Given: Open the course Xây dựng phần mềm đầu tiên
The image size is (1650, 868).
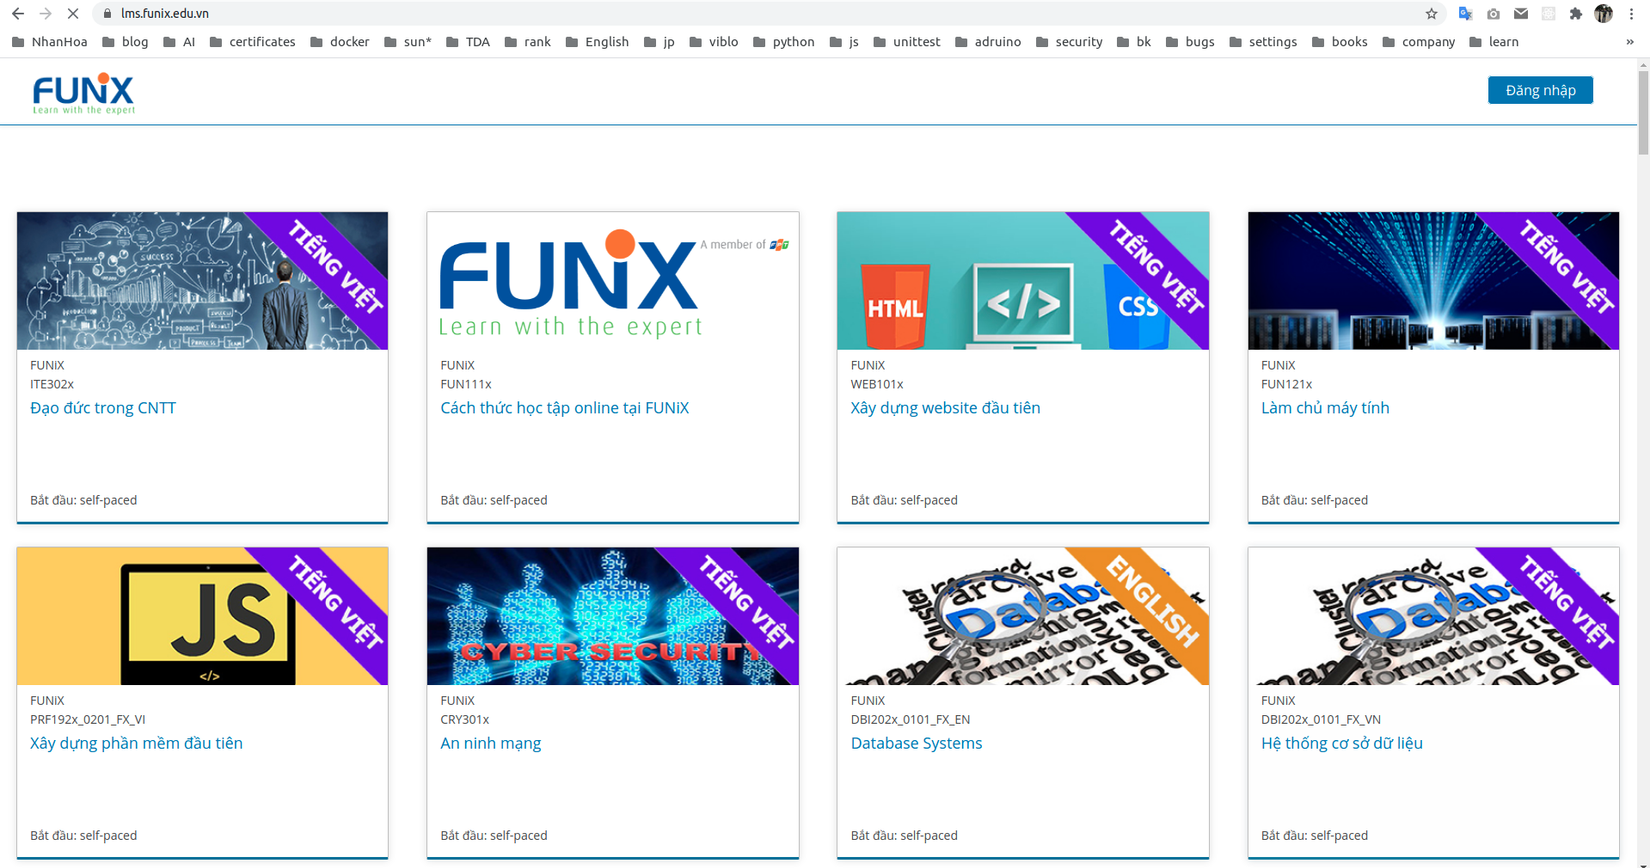Looking at the screenshot, I should pyautogui.click(x=136, y=743).
